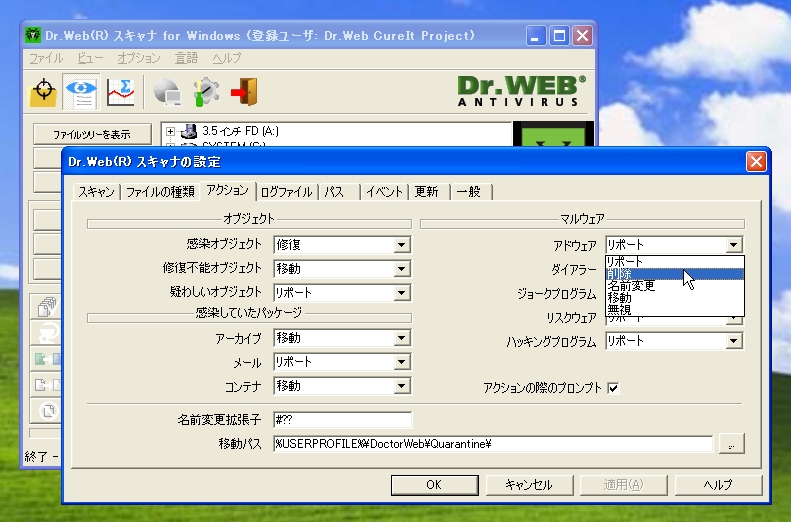The height and width of the screenshot is (522, 791).
Task: Select 名前変更 in the adware list
Action: [674, 286]
